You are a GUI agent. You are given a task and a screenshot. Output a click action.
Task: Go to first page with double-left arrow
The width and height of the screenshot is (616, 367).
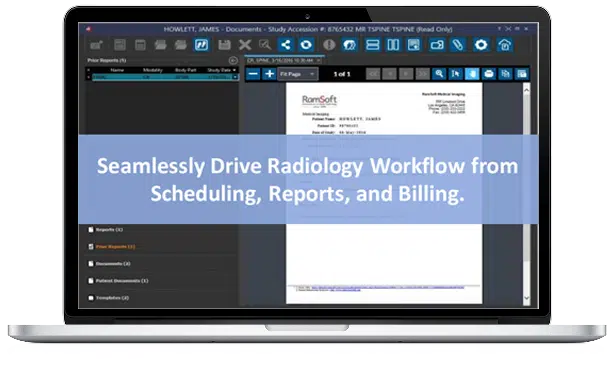tap(373, 74)
